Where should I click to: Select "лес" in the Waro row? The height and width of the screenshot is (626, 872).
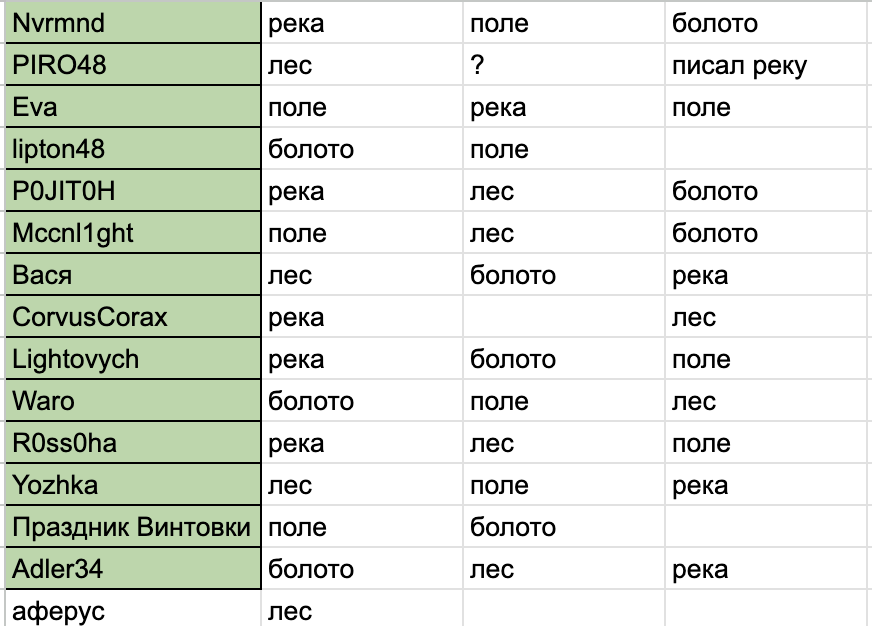(x=768, y=401)
